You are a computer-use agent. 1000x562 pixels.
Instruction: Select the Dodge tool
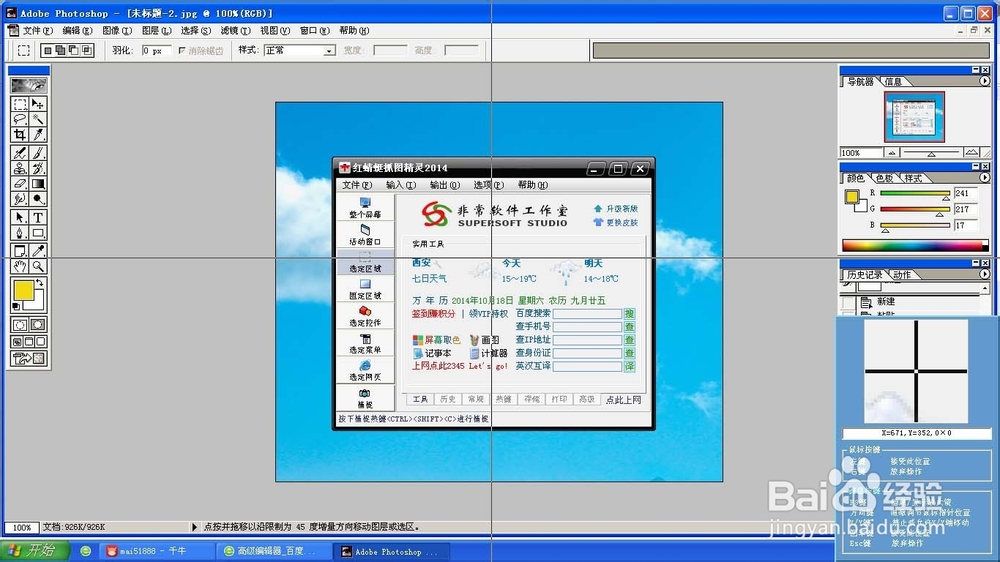coord(38,199)
